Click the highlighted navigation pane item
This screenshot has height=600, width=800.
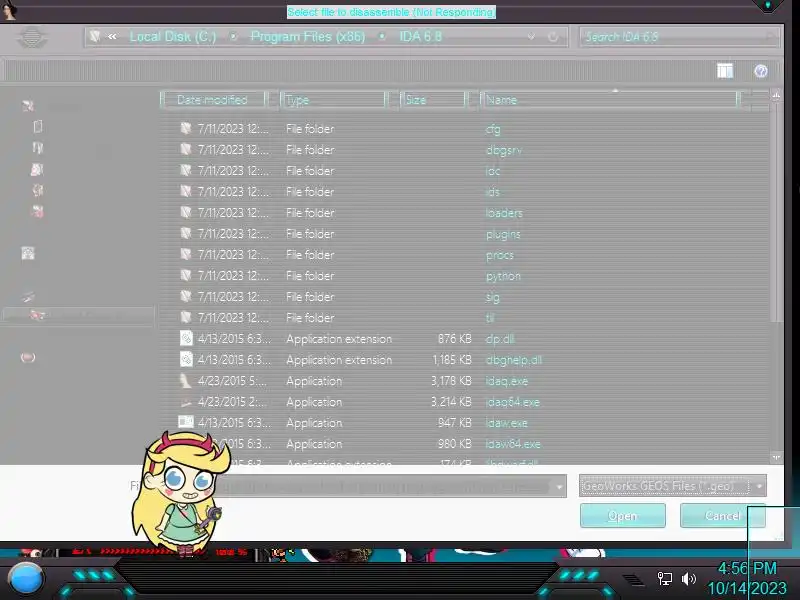(78, 315)
